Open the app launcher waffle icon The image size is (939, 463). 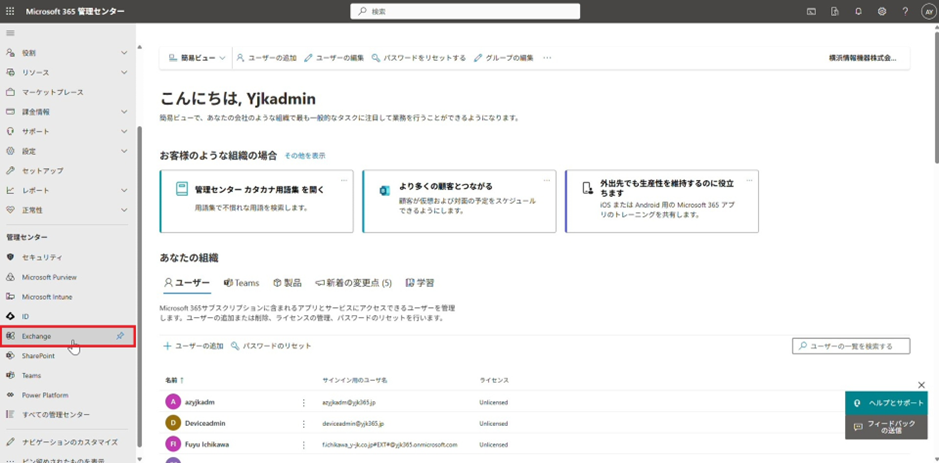point(11,11)
